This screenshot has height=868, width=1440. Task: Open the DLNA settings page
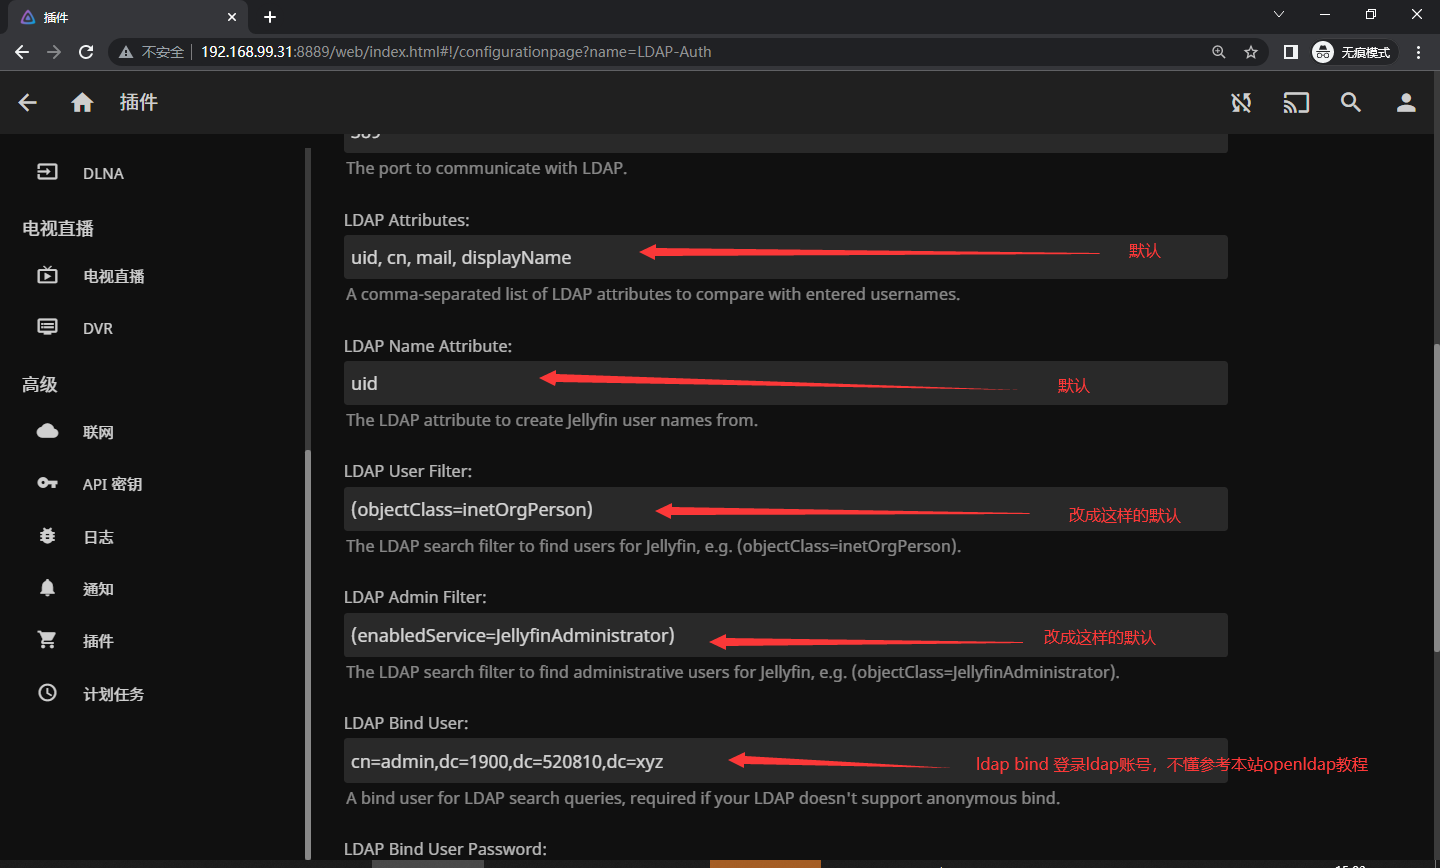coord(102,173)
